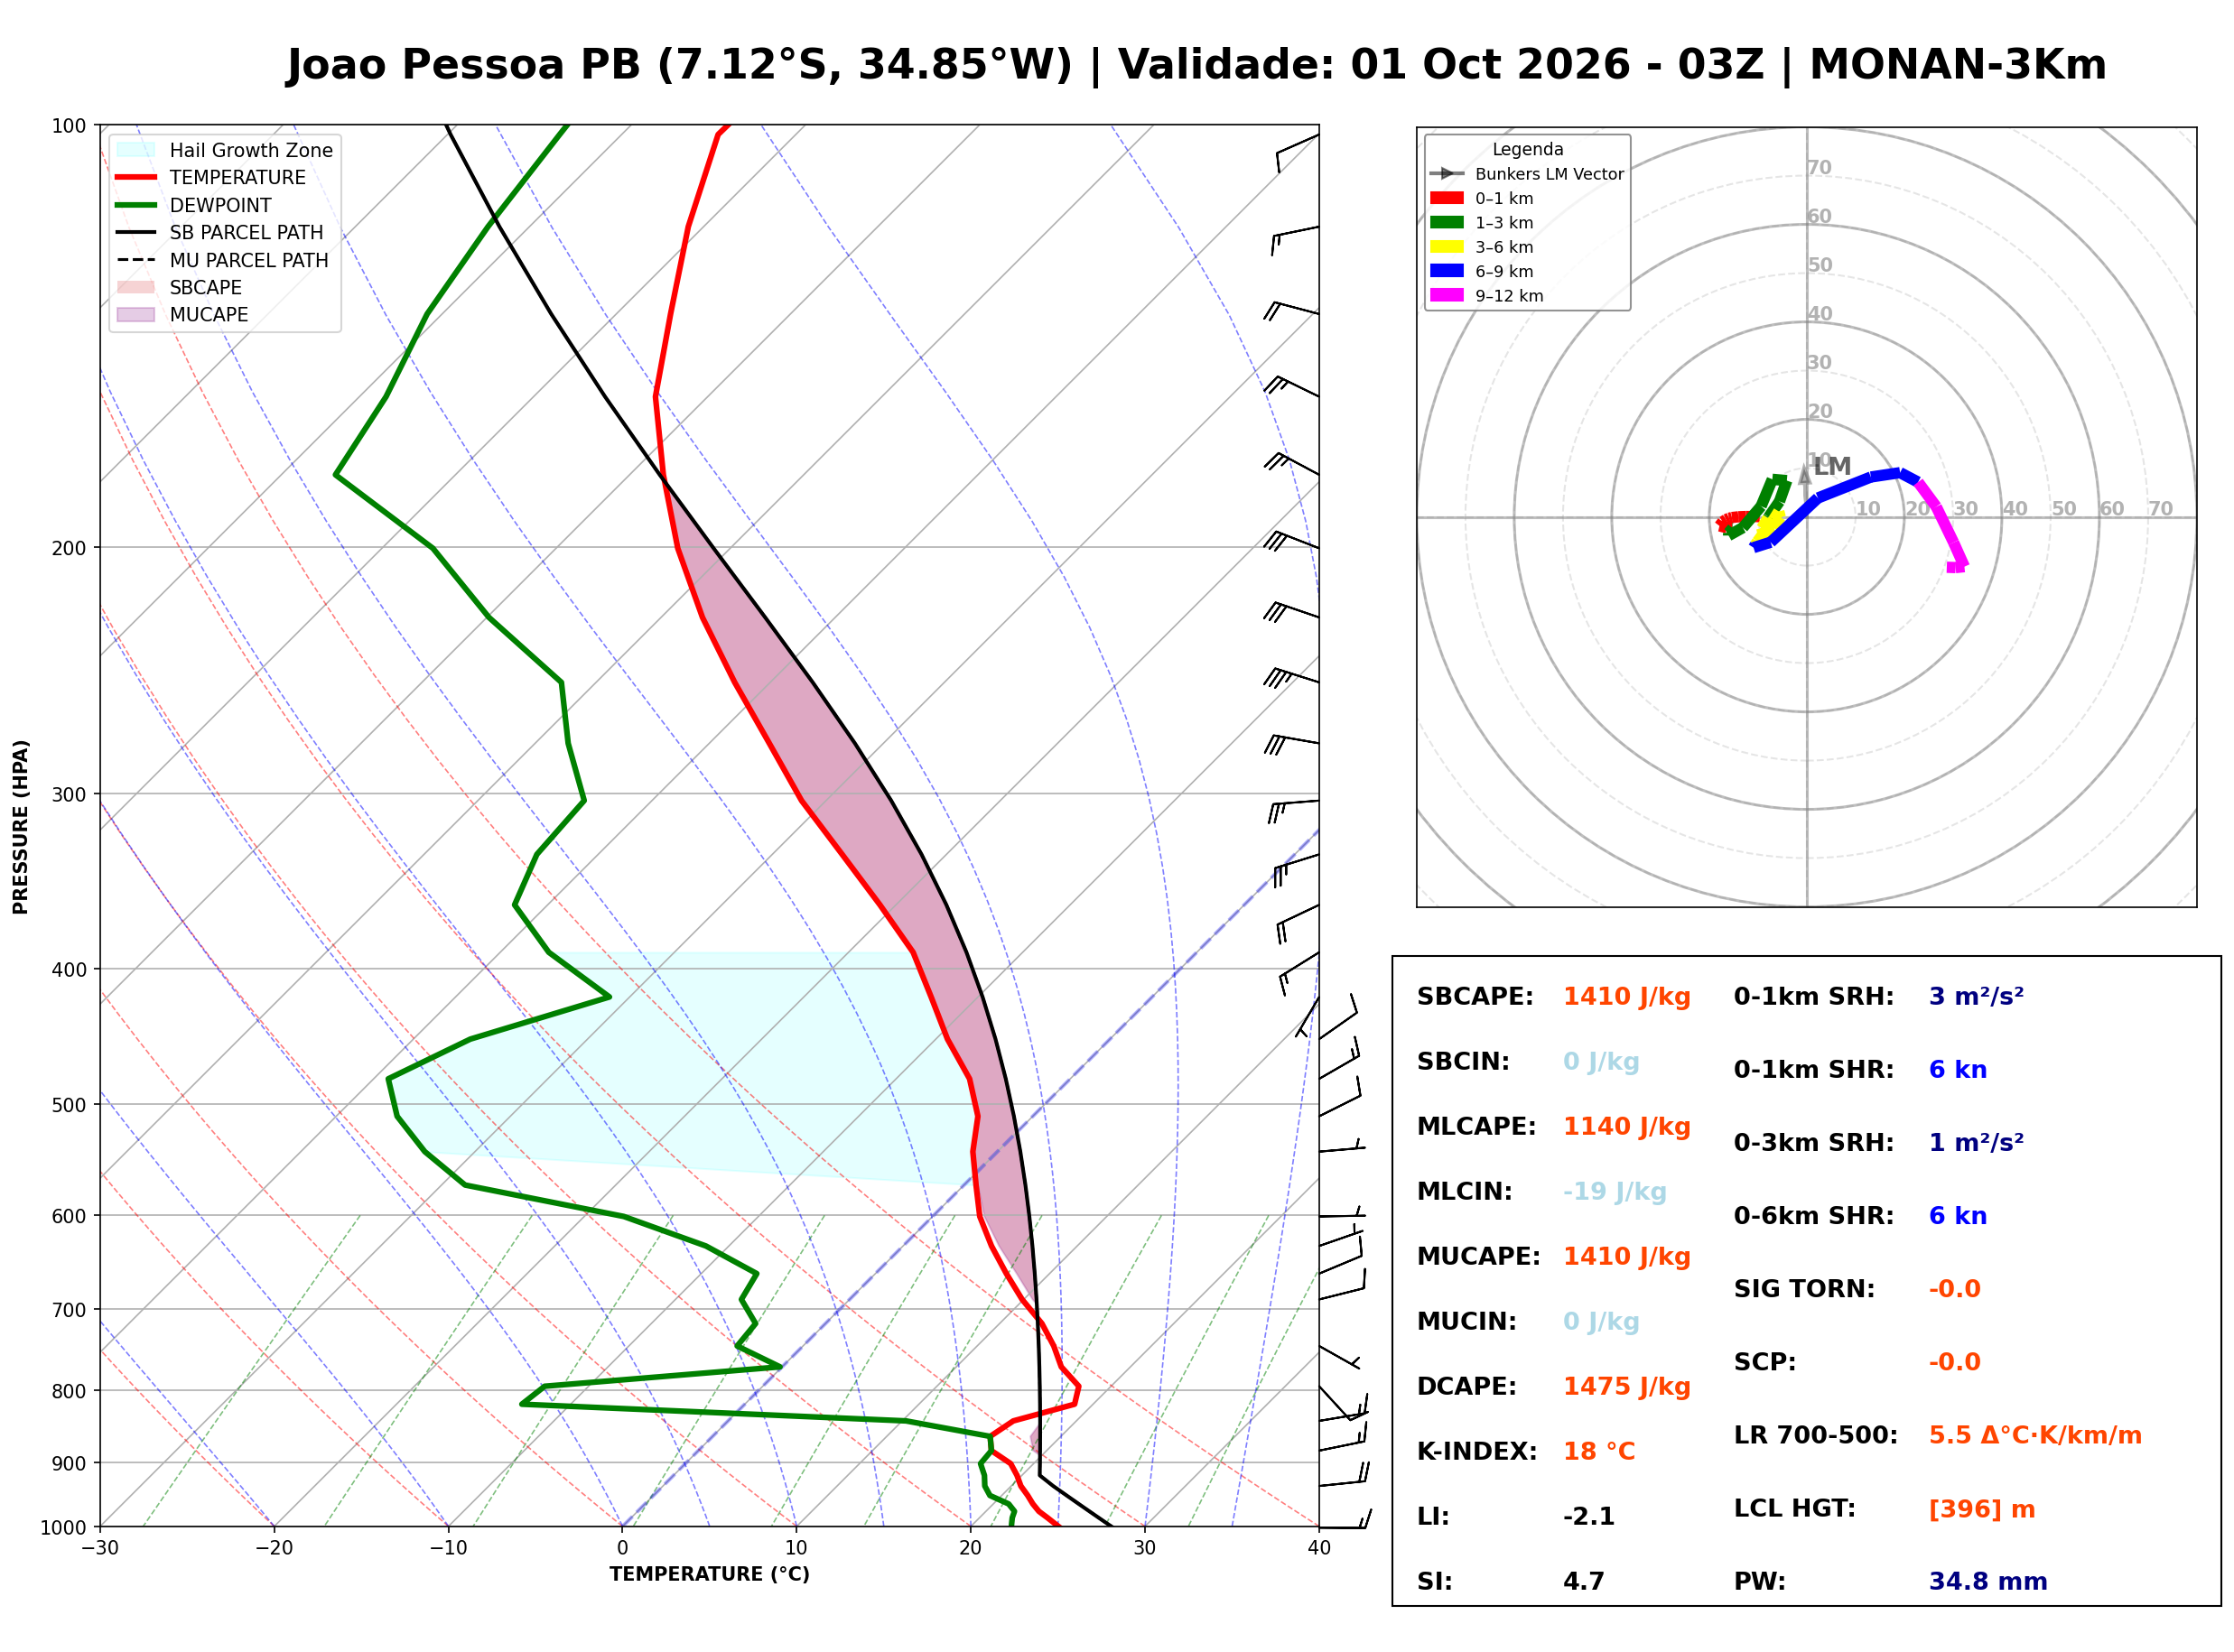Click the K-INDEX value 18 °C
Image resolution: width=2234 pixels, height=1652 pixels.
tap(1599, 1452)
